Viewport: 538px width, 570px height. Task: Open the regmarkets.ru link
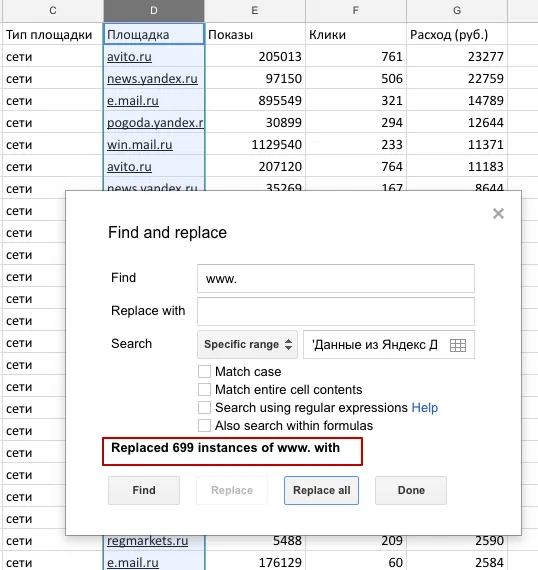[147, 541]
